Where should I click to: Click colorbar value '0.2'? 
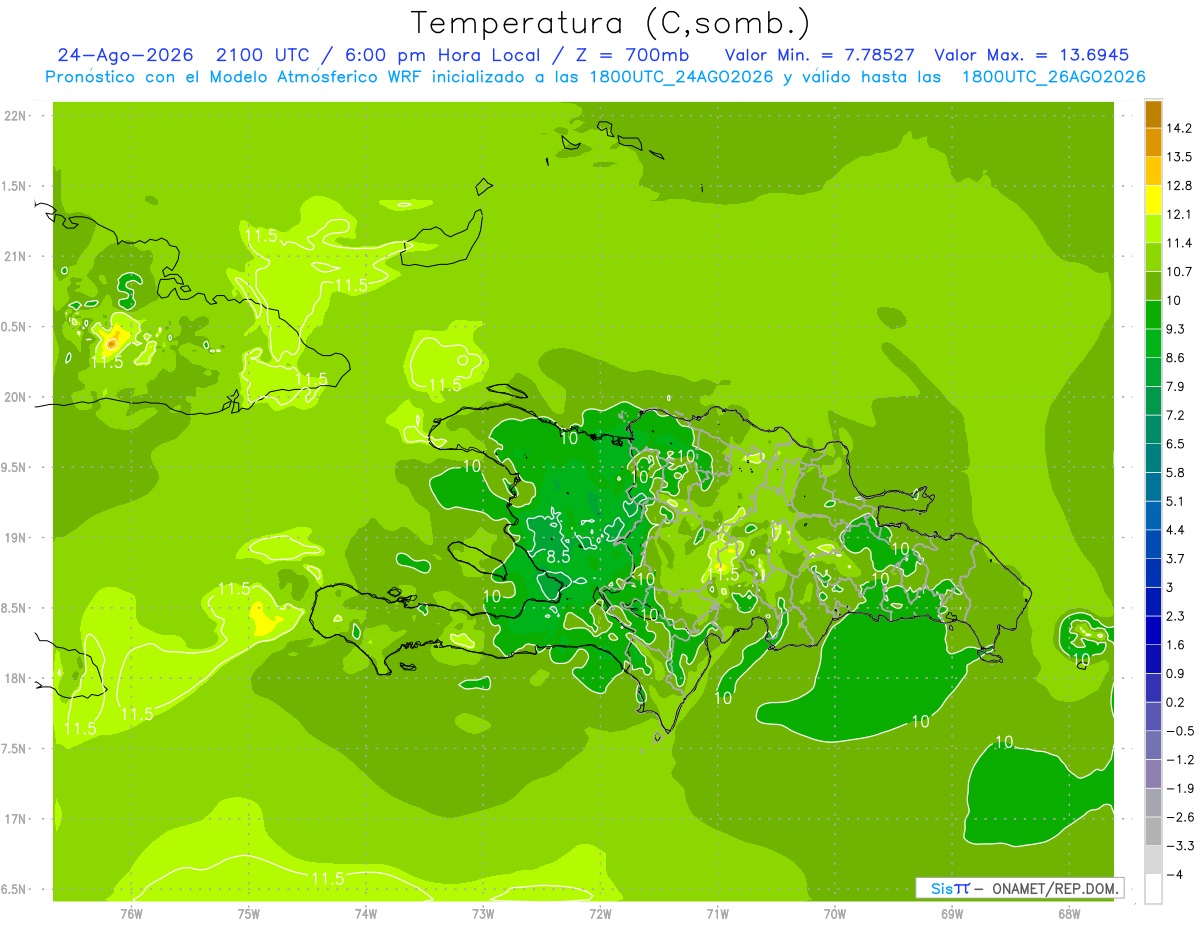pos(1176,702)
